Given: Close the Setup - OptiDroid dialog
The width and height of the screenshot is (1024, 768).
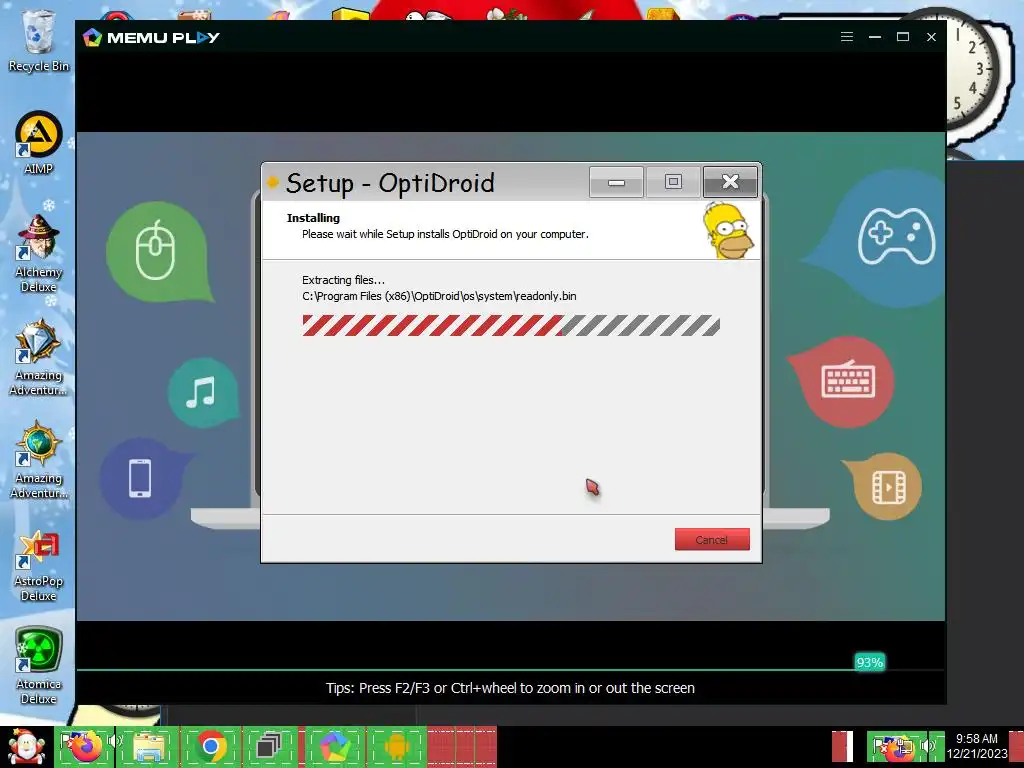Looking at the screenshot, I should pyautogui.click(x=730, y=182).
